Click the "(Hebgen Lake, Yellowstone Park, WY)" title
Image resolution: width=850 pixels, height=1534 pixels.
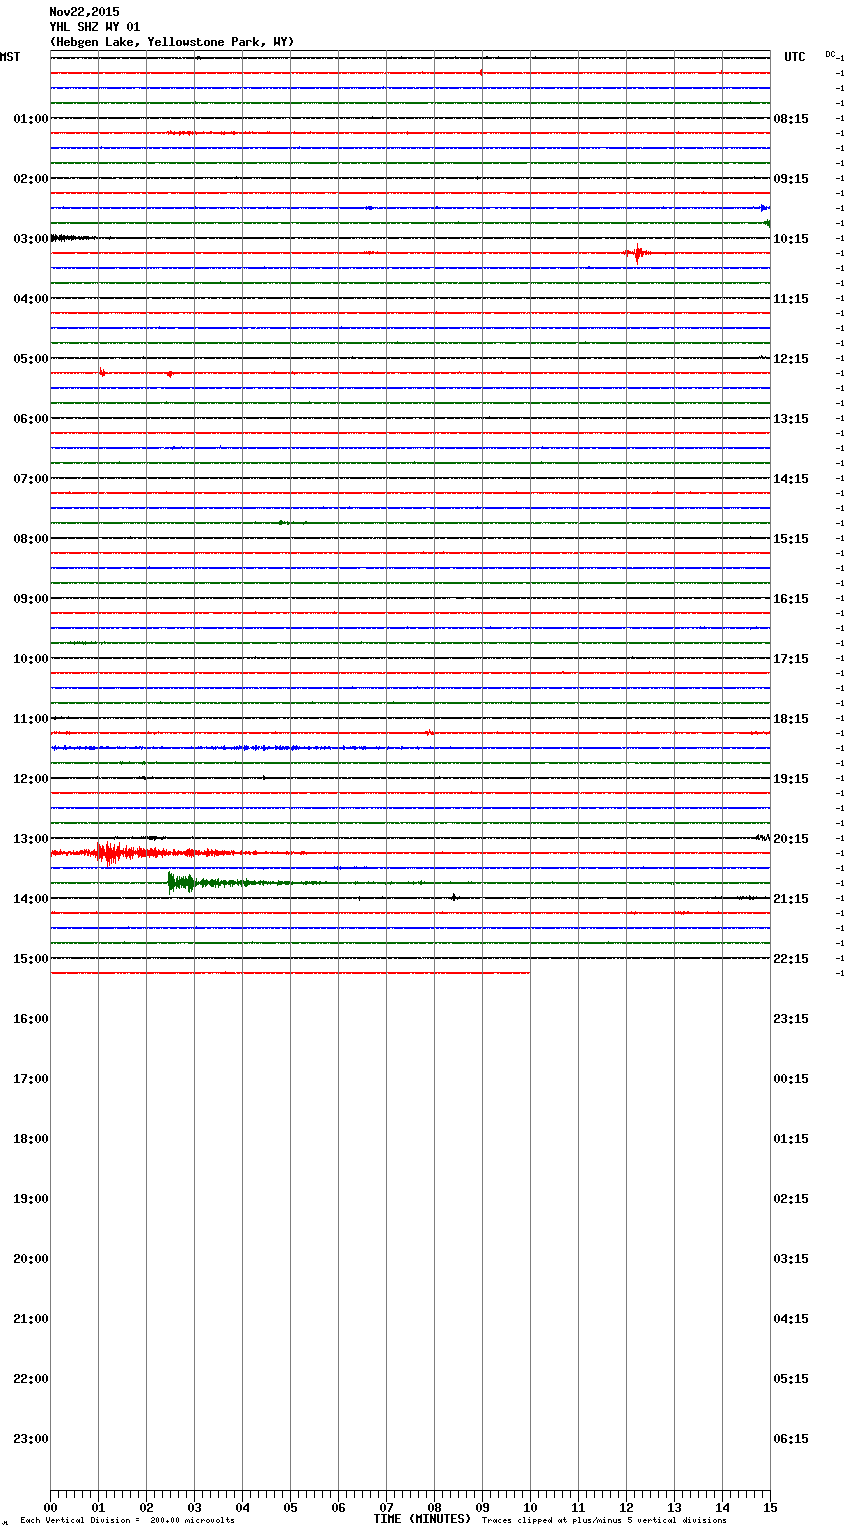coord(172,42)
